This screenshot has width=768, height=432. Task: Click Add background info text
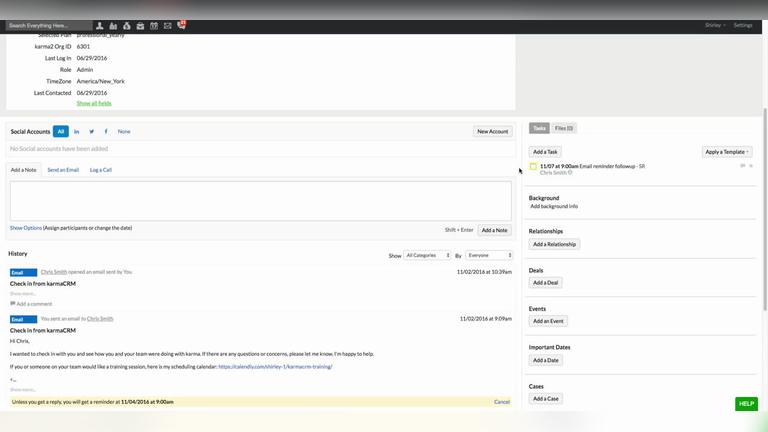(554, 206)
